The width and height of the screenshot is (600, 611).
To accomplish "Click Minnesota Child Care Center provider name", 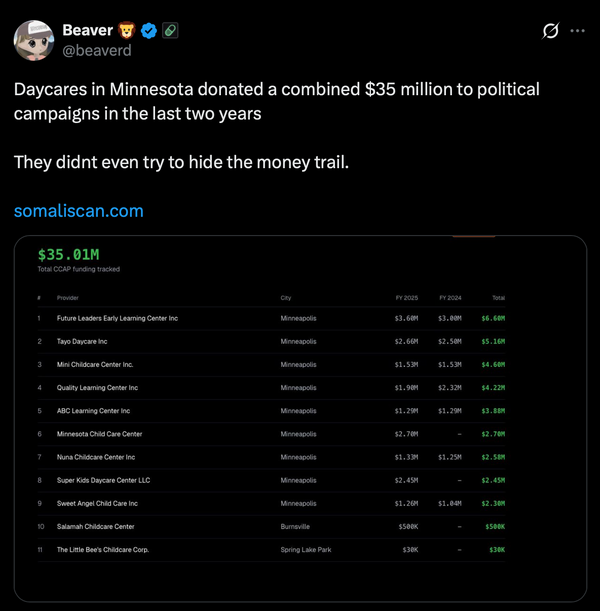I will click(99, 434).
